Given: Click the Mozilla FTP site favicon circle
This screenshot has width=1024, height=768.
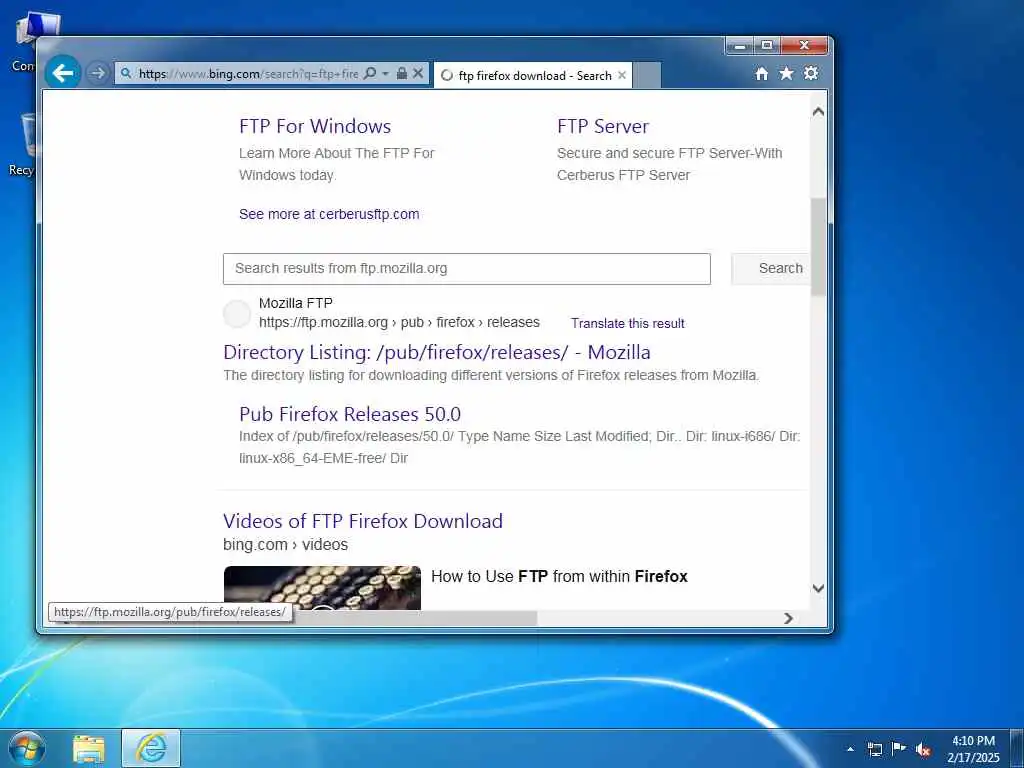Looking at the screenshot, I should pos(236,314).
